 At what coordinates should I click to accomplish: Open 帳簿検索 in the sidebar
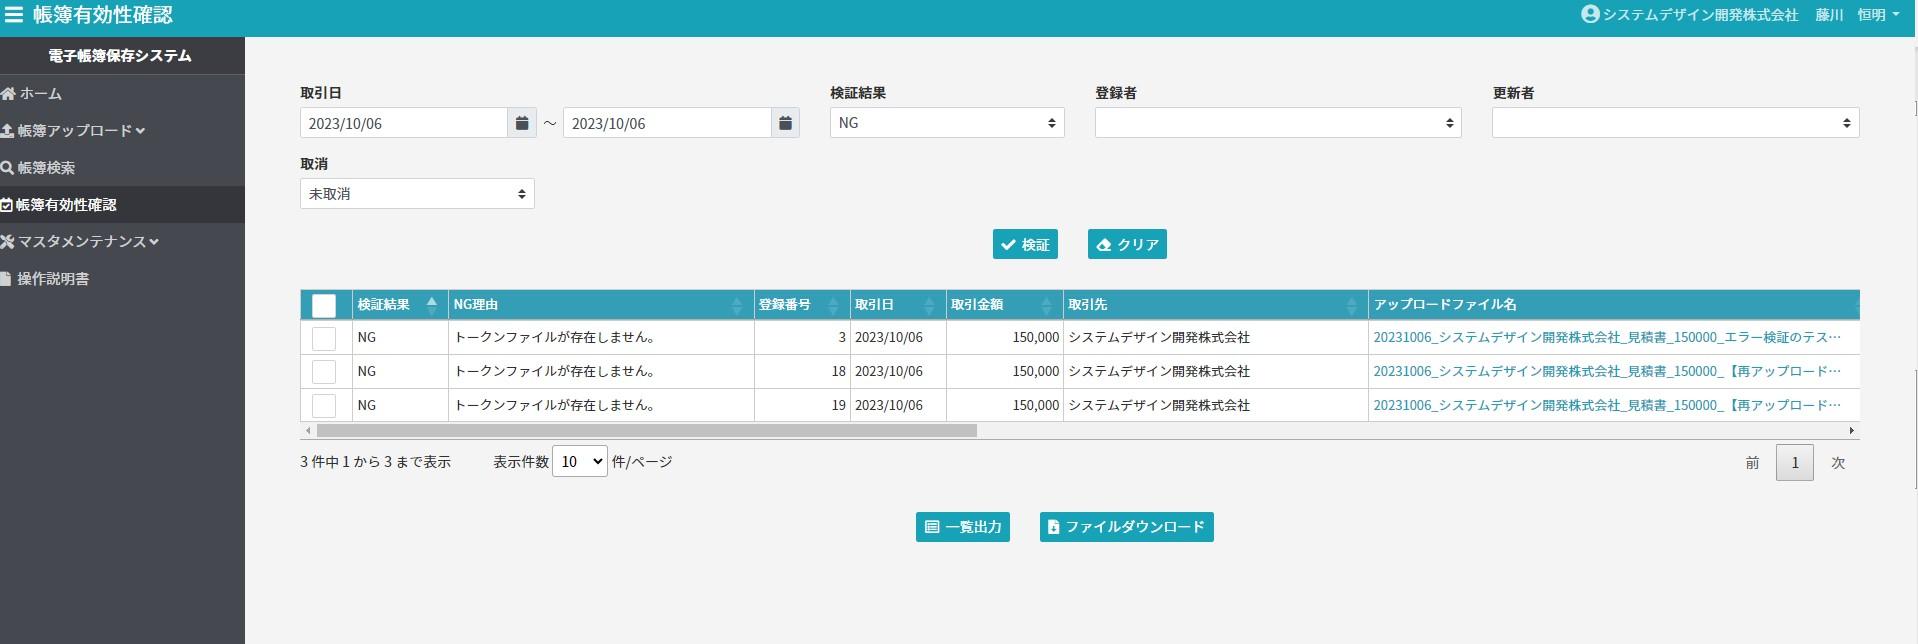[x=46, y=168]
